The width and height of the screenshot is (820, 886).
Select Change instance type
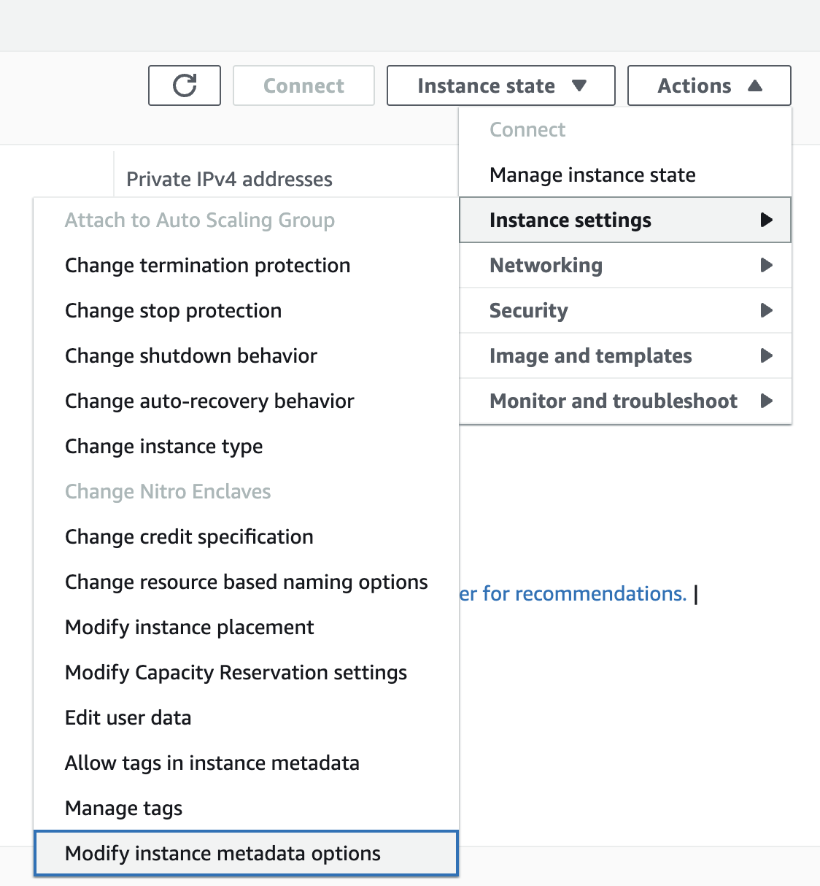click(x=166, y=446)
